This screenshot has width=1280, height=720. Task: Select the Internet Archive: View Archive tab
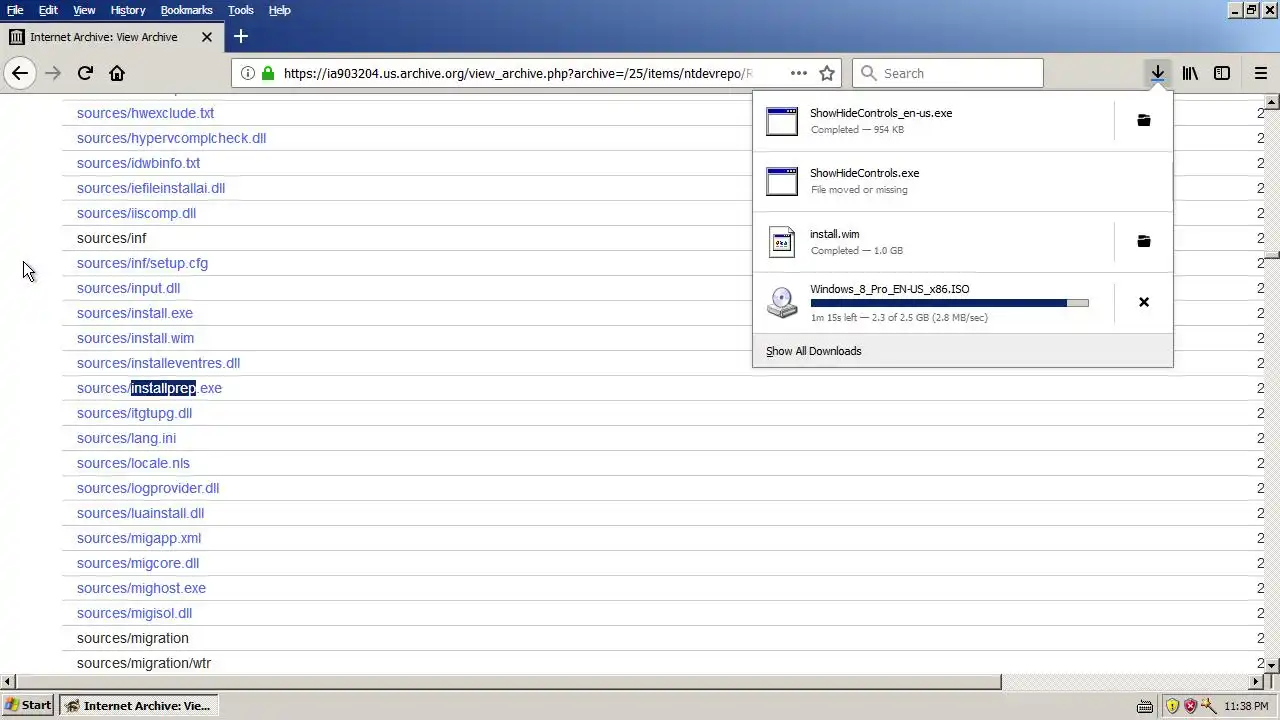tap(112, 37)
